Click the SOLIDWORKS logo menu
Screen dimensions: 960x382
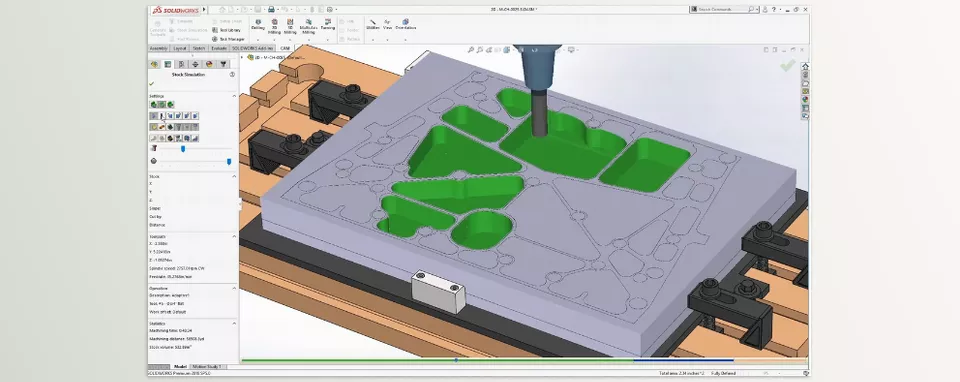[x=176, y=10]
